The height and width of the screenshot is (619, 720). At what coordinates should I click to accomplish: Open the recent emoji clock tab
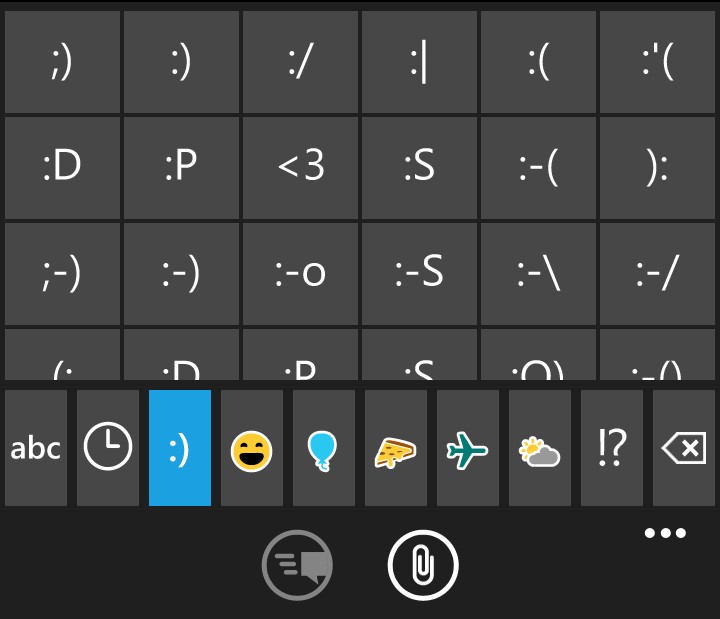[x=108, y=448]
